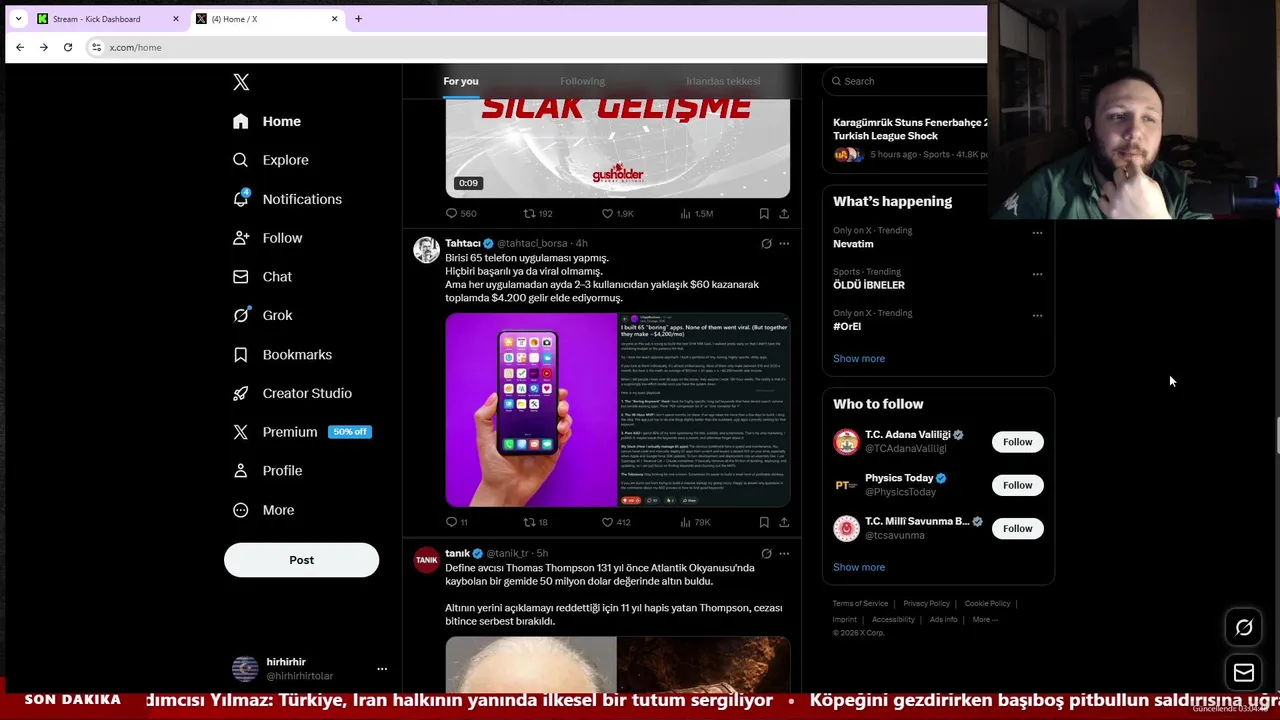Reply to the video post with 560 replies

[461, 213]
